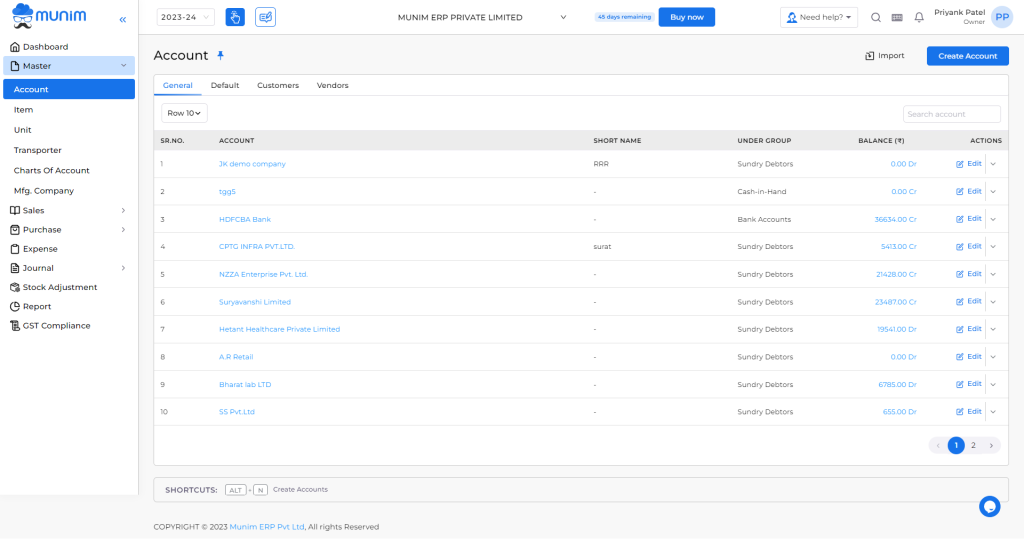Click the 45 days remaining badge
This screenshot has width=1024, height=539.
click(x=624, y=17)
